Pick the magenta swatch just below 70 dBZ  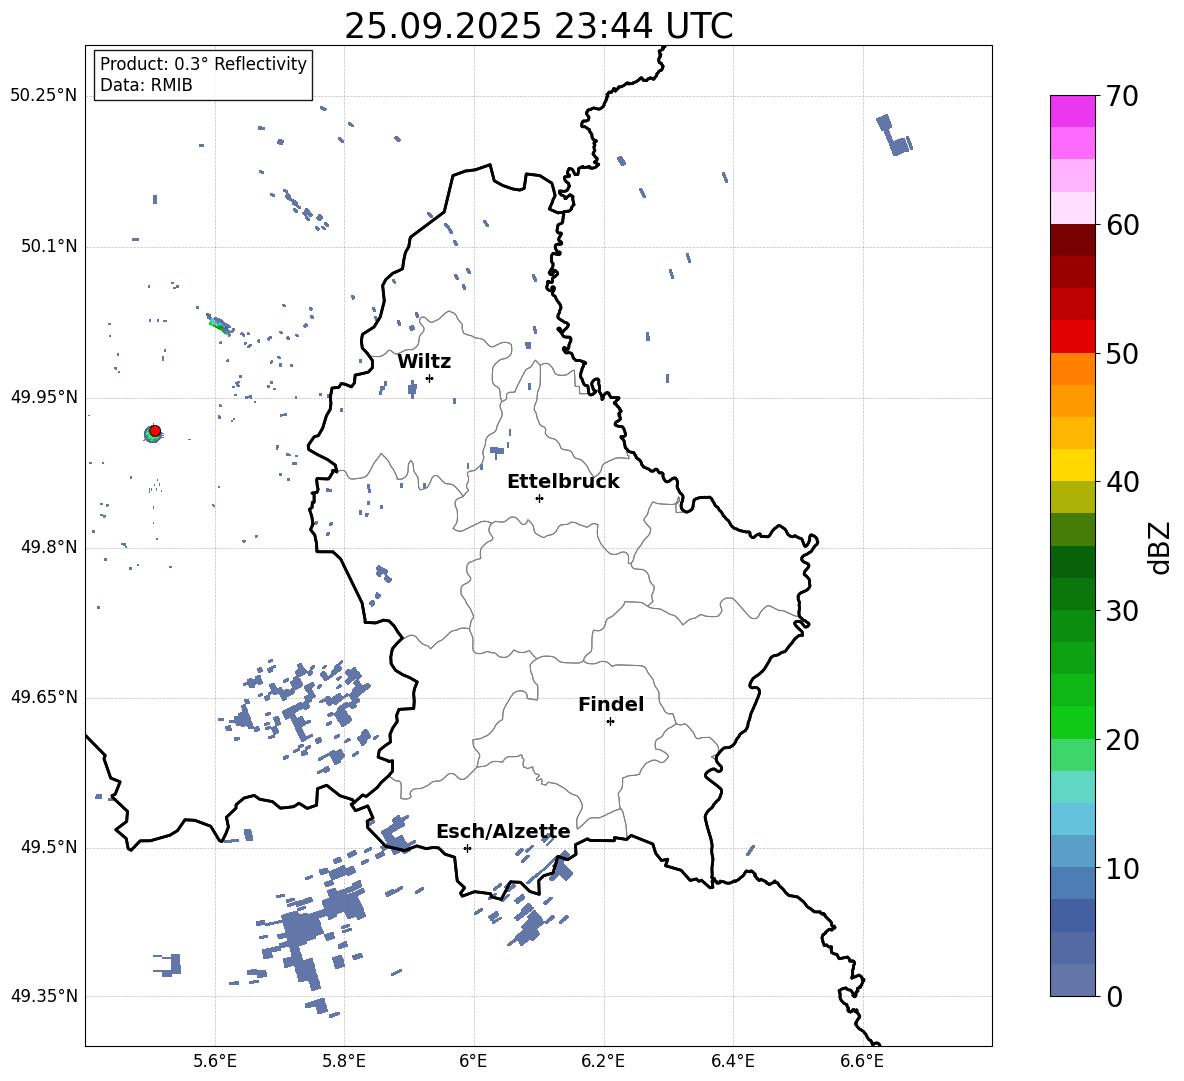pyautogui.click(x=1073, y=111)
